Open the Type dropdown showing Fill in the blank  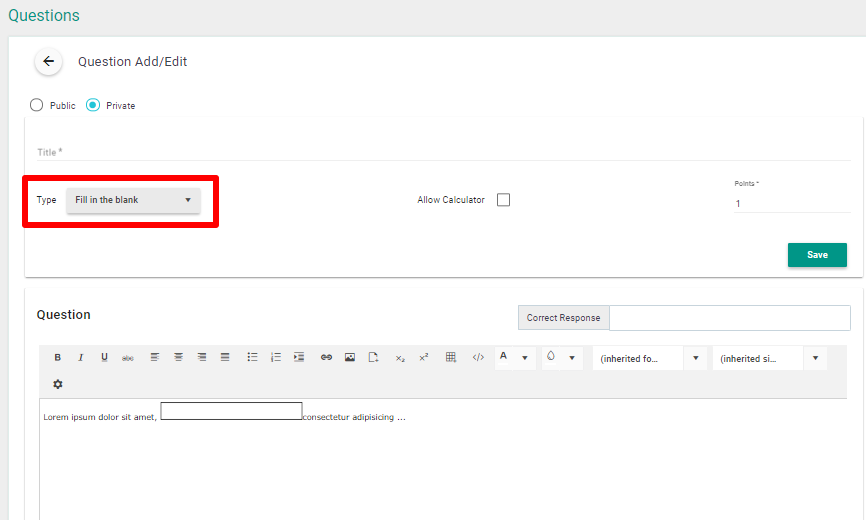(x=133, y=200)
